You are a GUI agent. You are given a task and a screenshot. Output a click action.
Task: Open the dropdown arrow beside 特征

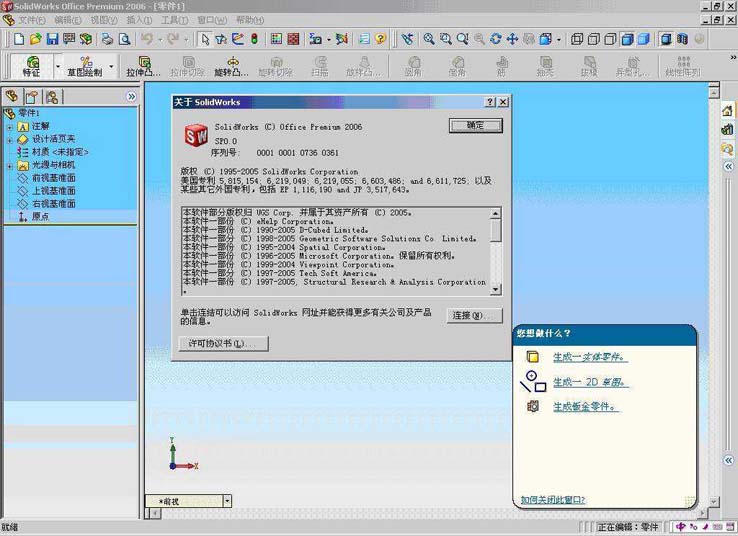coord(58,66)
